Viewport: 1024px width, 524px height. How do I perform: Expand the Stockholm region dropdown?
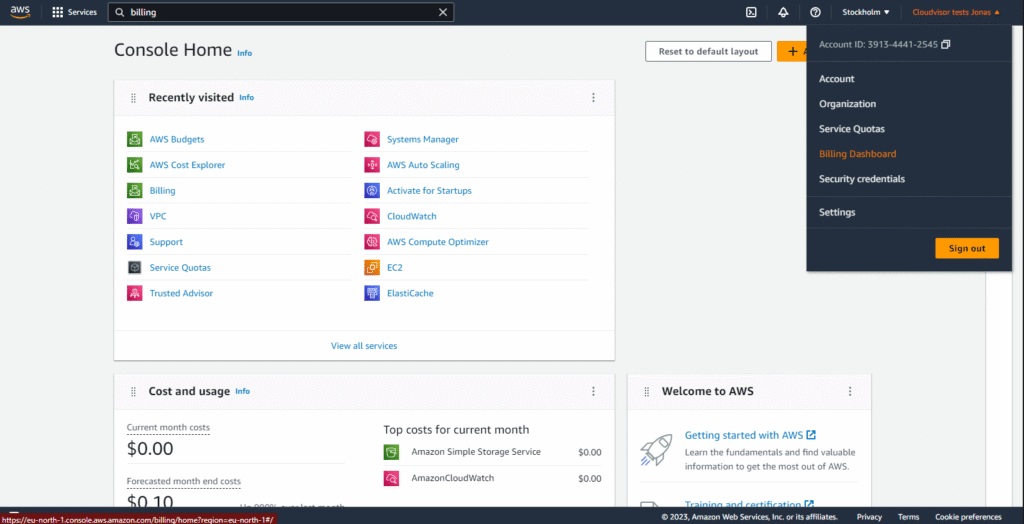[x=866, y=12]
